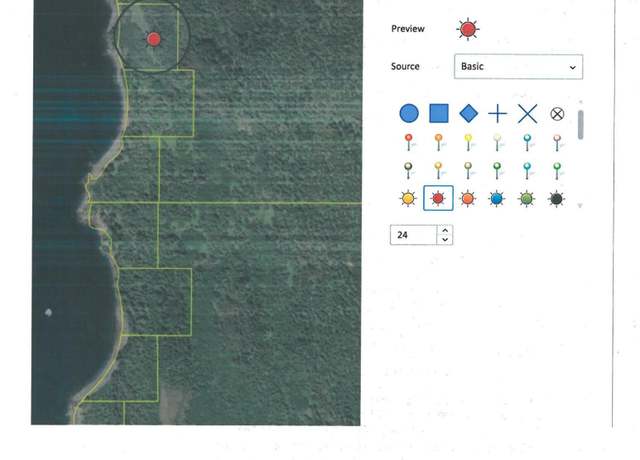Pick the teal pushpin in the second pushpin row
640x460 pixels.
pos(527,171)
